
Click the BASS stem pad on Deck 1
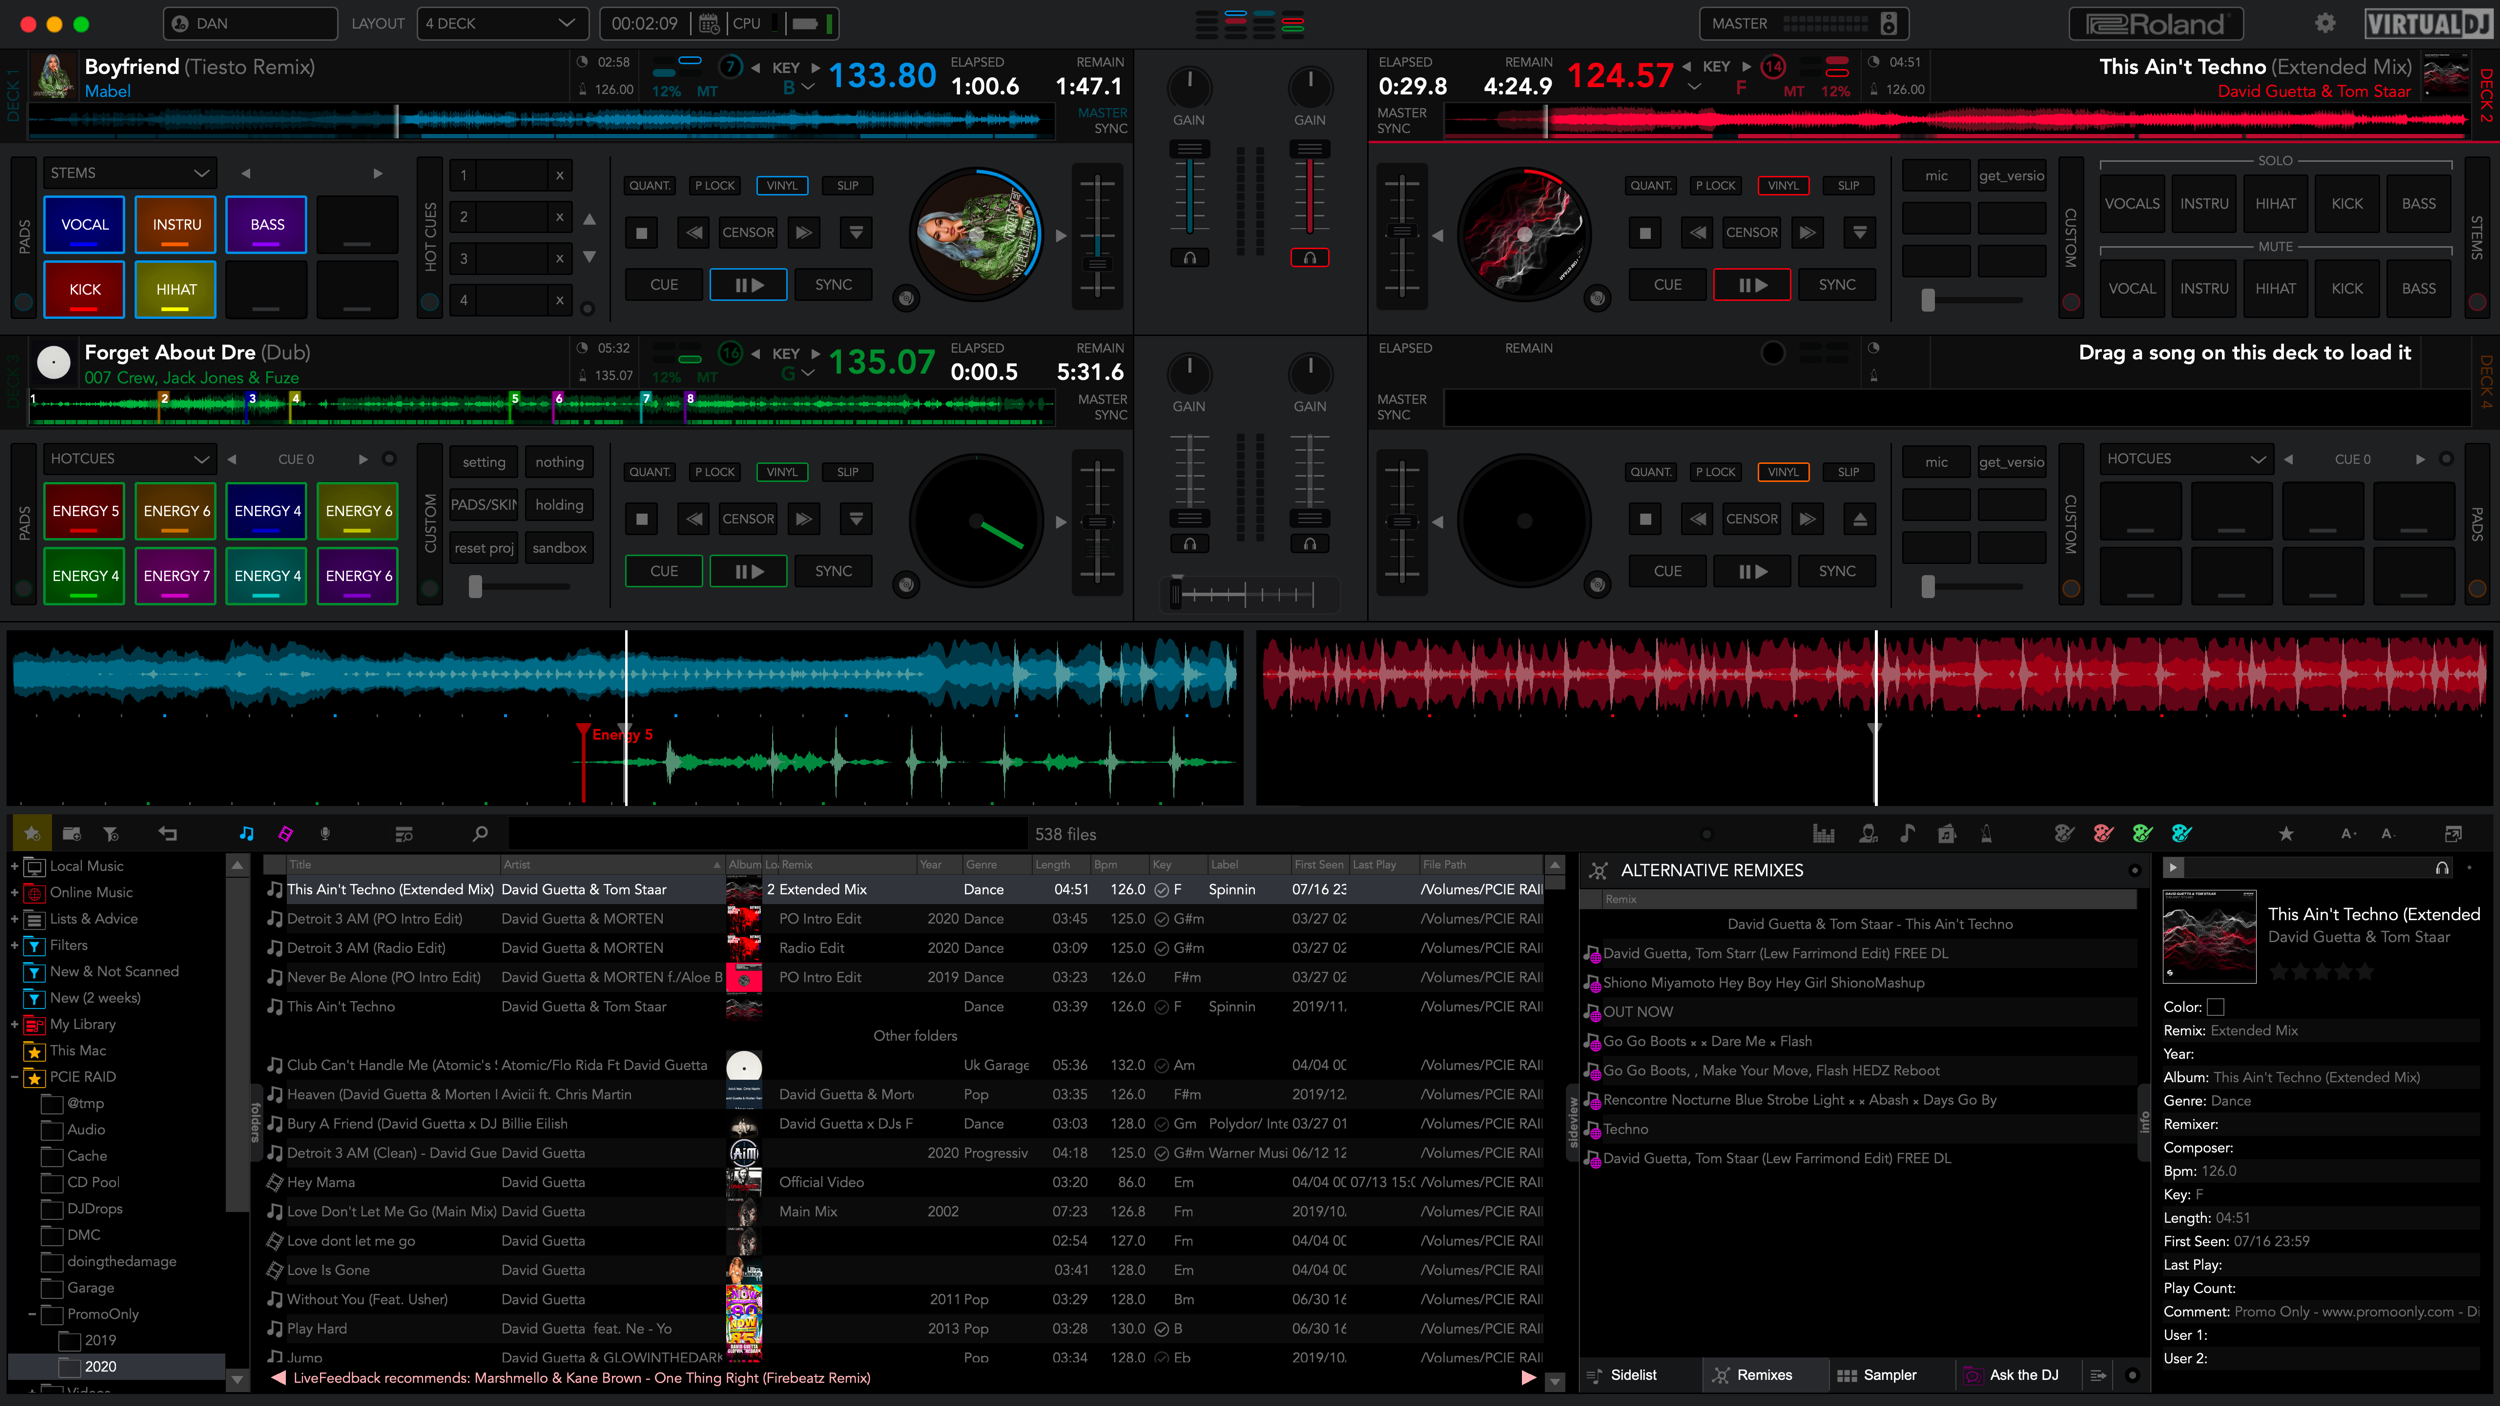click(266, 223)
